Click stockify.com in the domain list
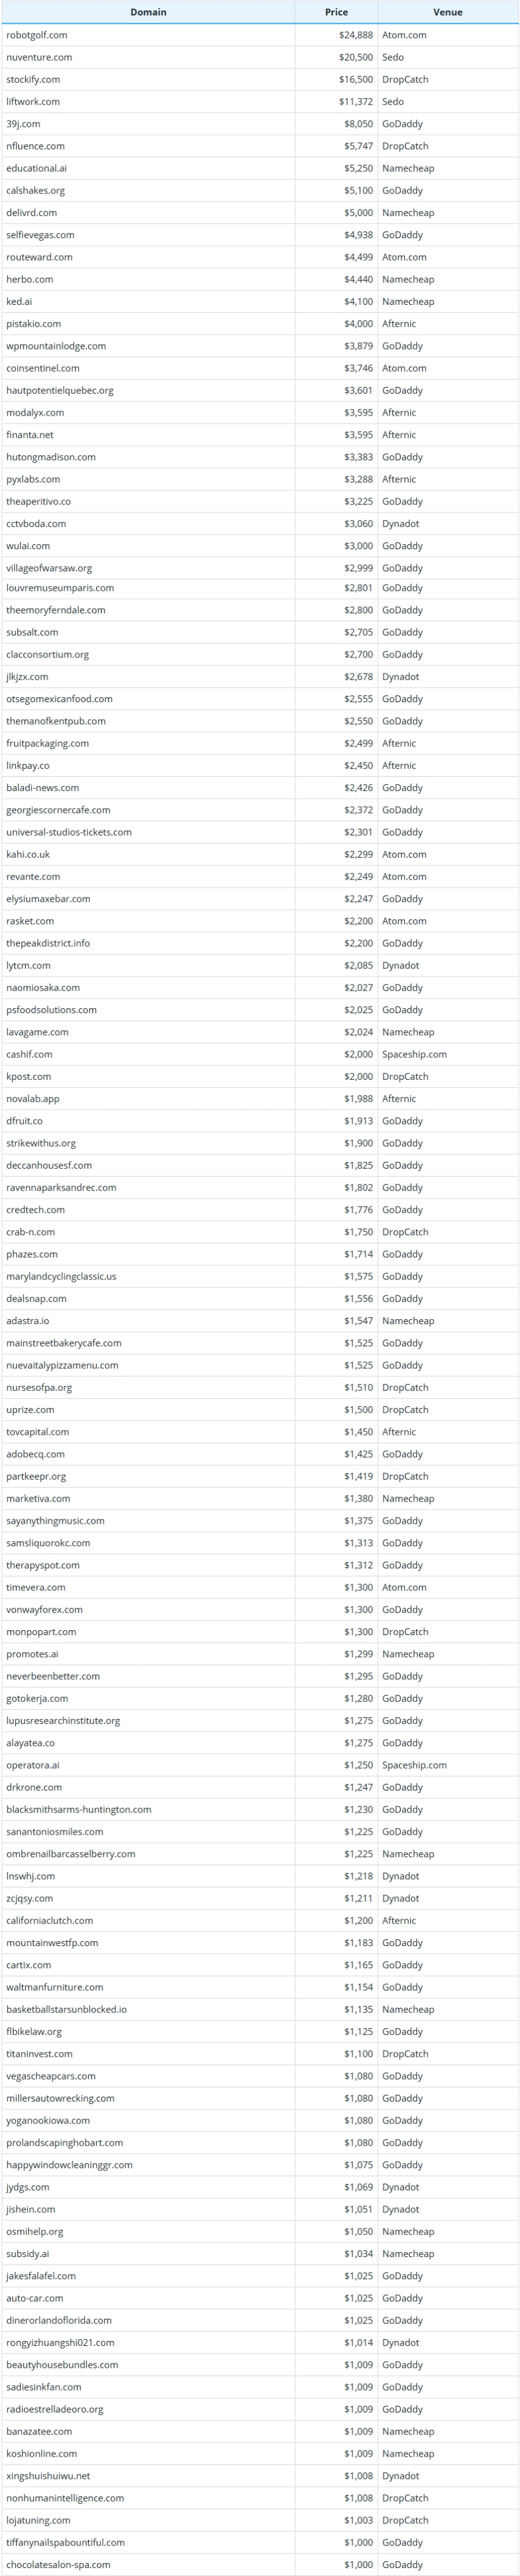520x2576 pixels. pos(33,79)
